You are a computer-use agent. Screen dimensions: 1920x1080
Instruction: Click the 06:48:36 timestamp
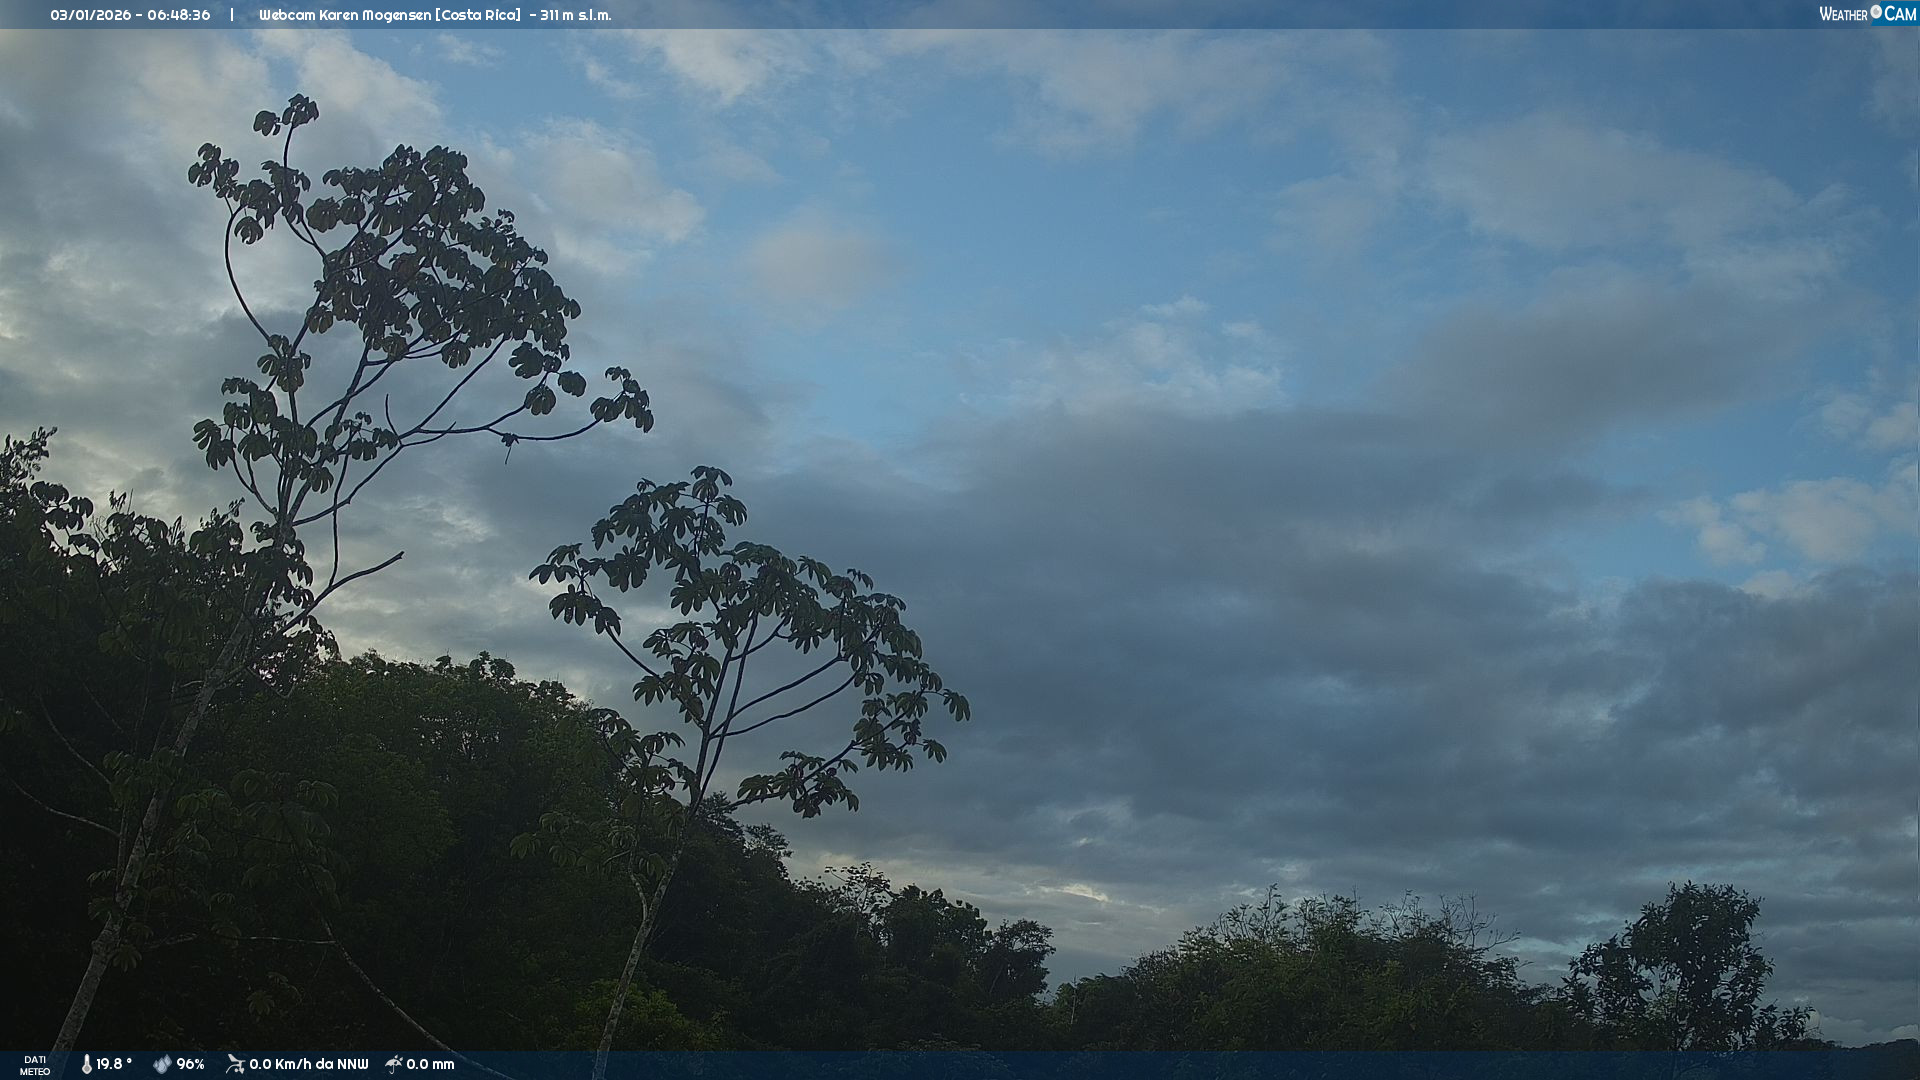[178, 15]
